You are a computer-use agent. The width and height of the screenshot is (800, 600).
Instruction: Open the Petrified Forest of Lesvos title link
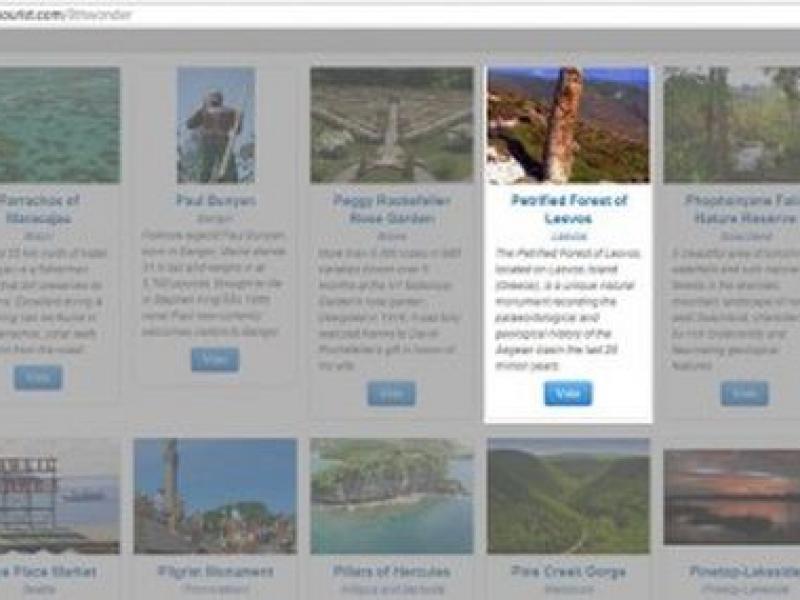568,209
